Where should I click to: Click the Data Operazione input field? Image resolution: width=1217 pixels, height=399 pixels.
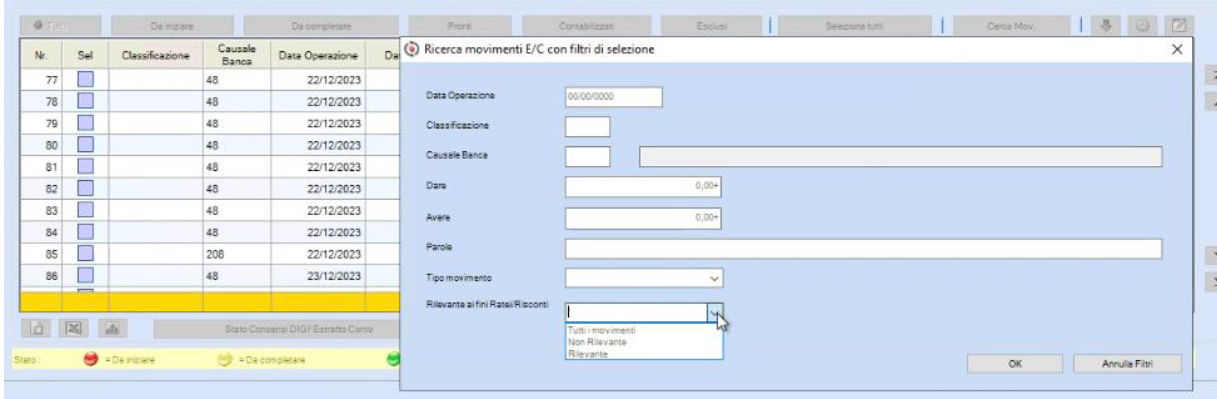point(614,97)
